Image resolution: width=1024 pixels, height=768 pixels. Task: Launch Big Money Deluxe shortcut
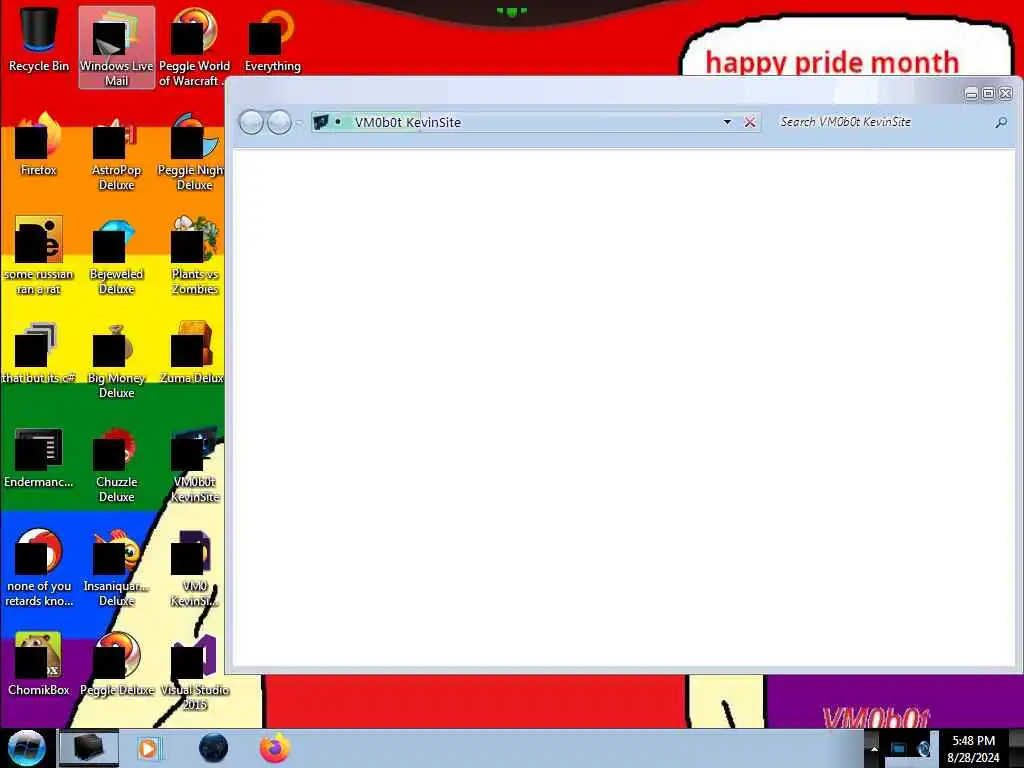tap(116, 359)
